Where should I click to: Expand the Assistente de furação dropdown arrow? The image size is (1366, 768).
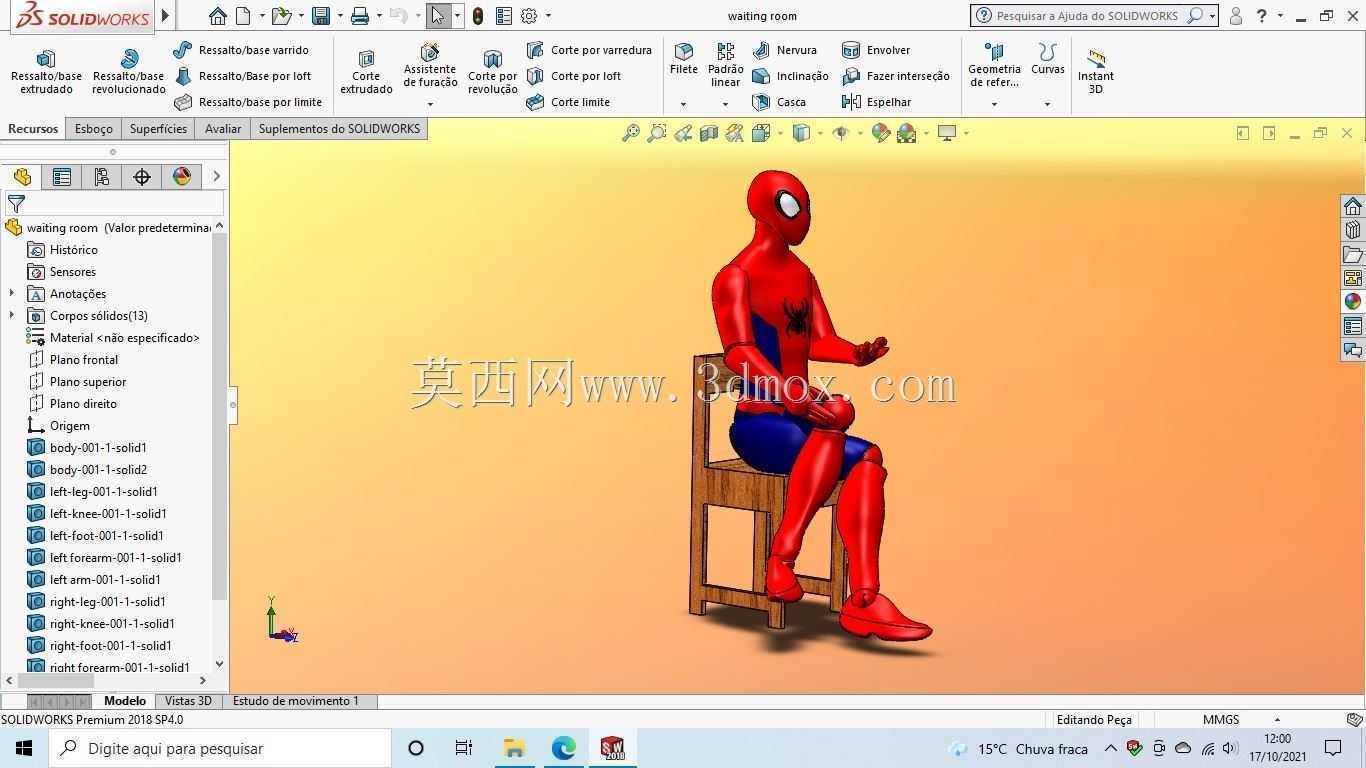pyautogui.click(x=430, y=104)
